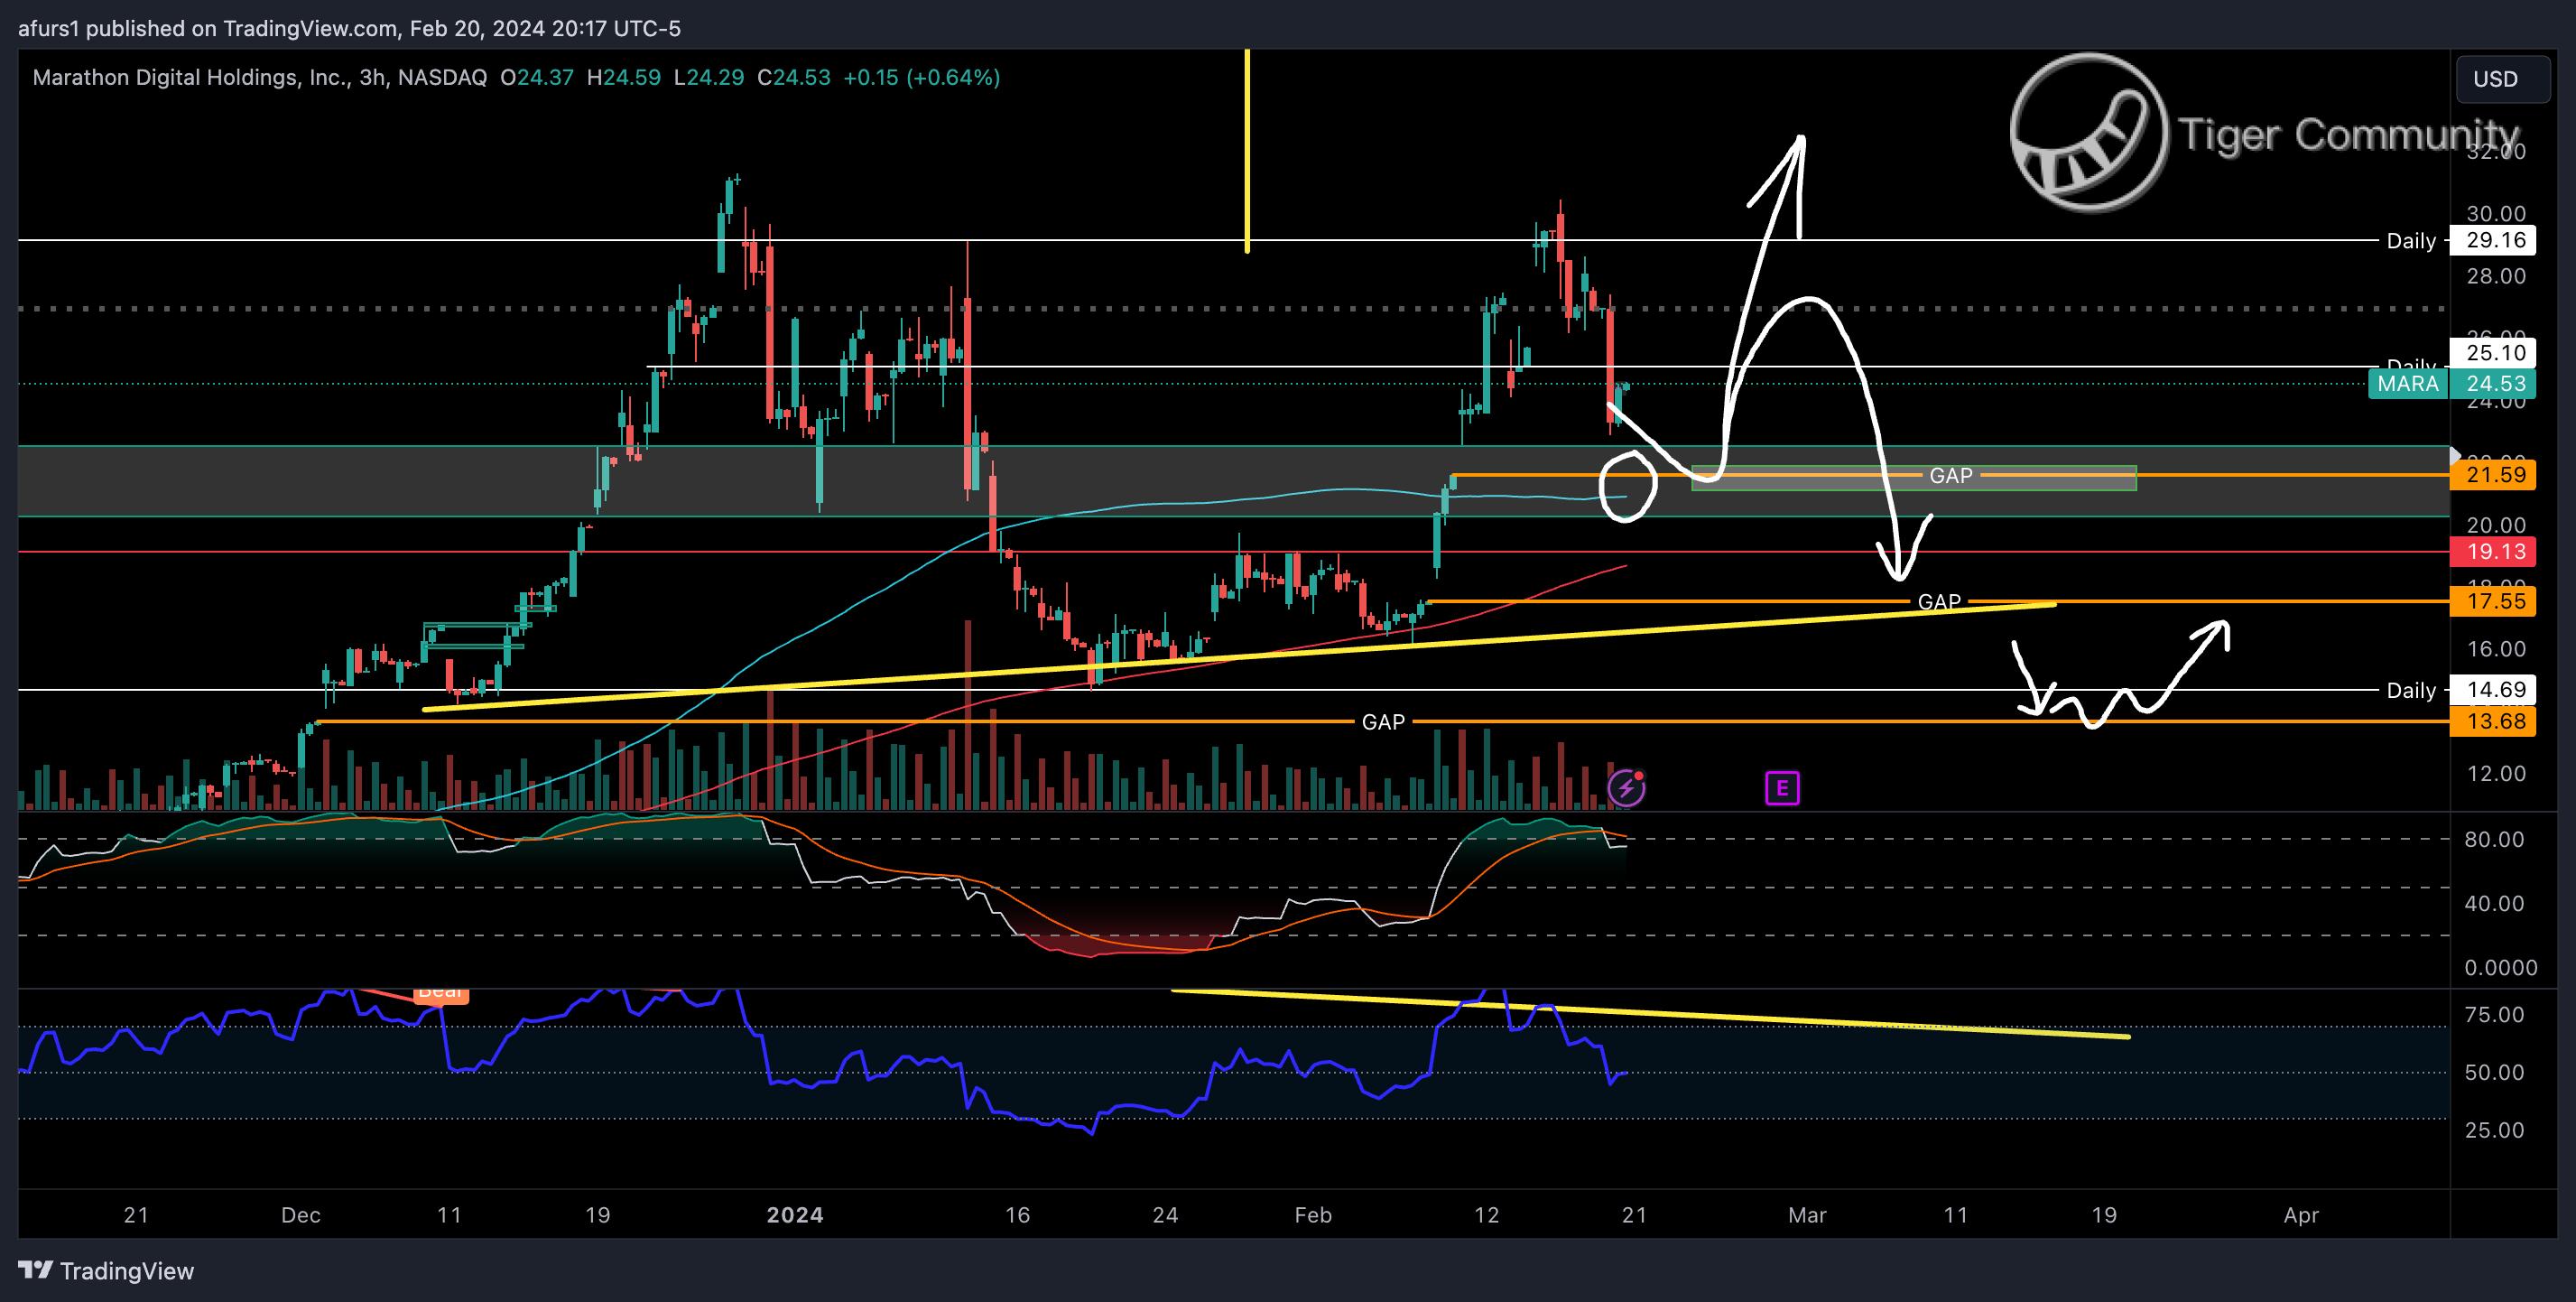Click the purple lightning bolt event icon

tap(1626, 788)
